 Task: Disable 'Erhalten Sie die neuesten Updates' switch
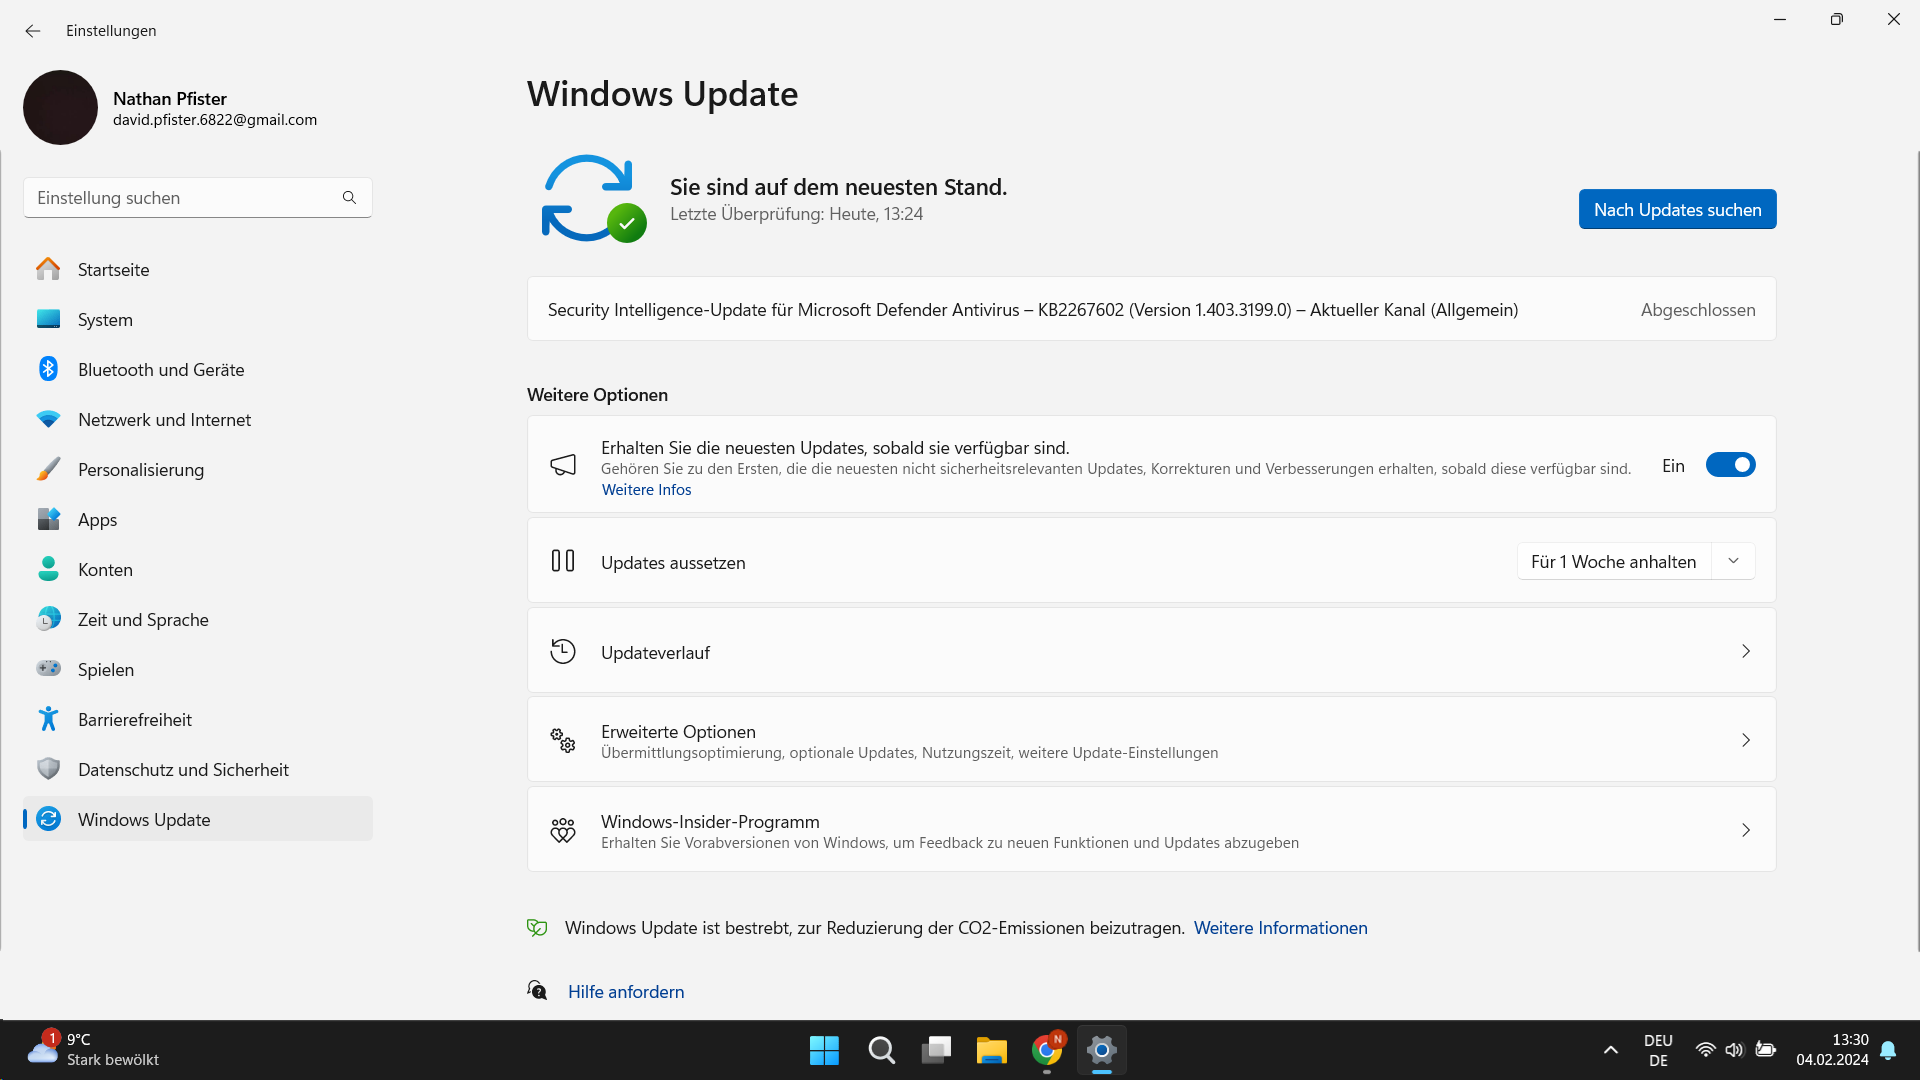point(1729,464)
